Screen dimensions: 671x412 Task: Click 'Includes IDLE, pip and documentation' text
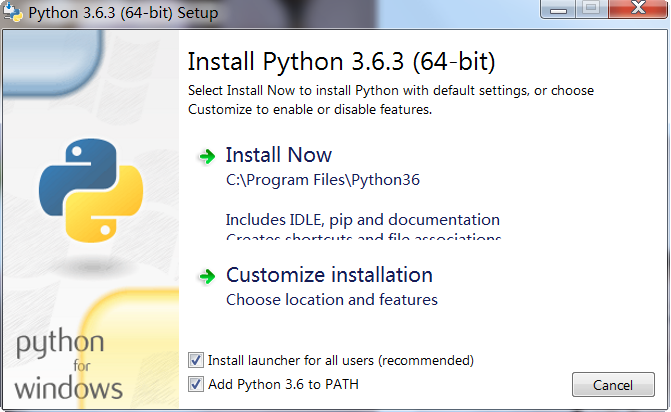click(362, 219)
